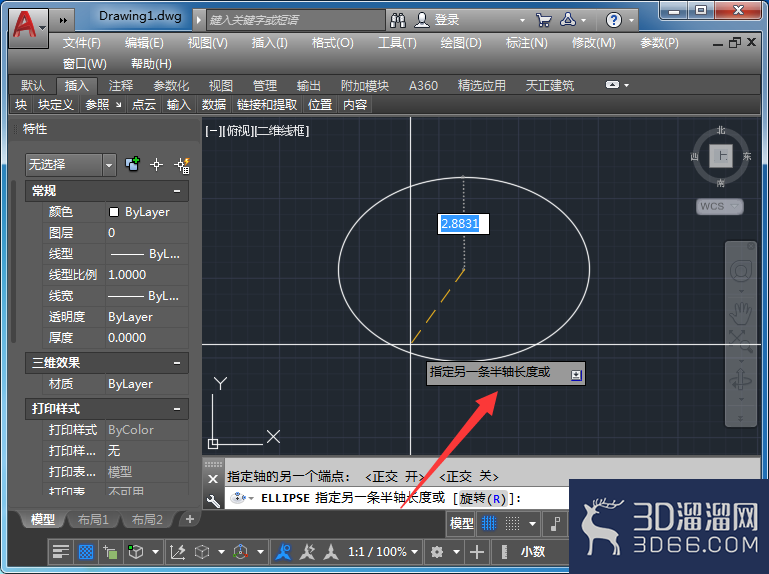The width and height of the screenshot is (769, 574).
Task: Open the 修改(M) menu
Action: point(593,43)
